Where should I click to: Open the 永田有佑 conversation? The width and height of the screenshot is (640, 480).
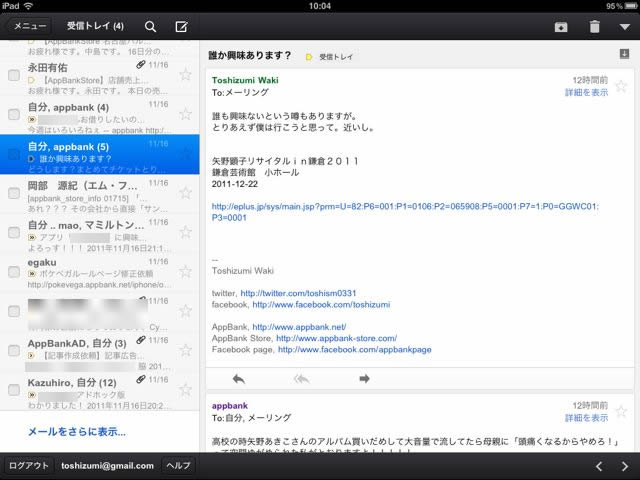[100, 76]
